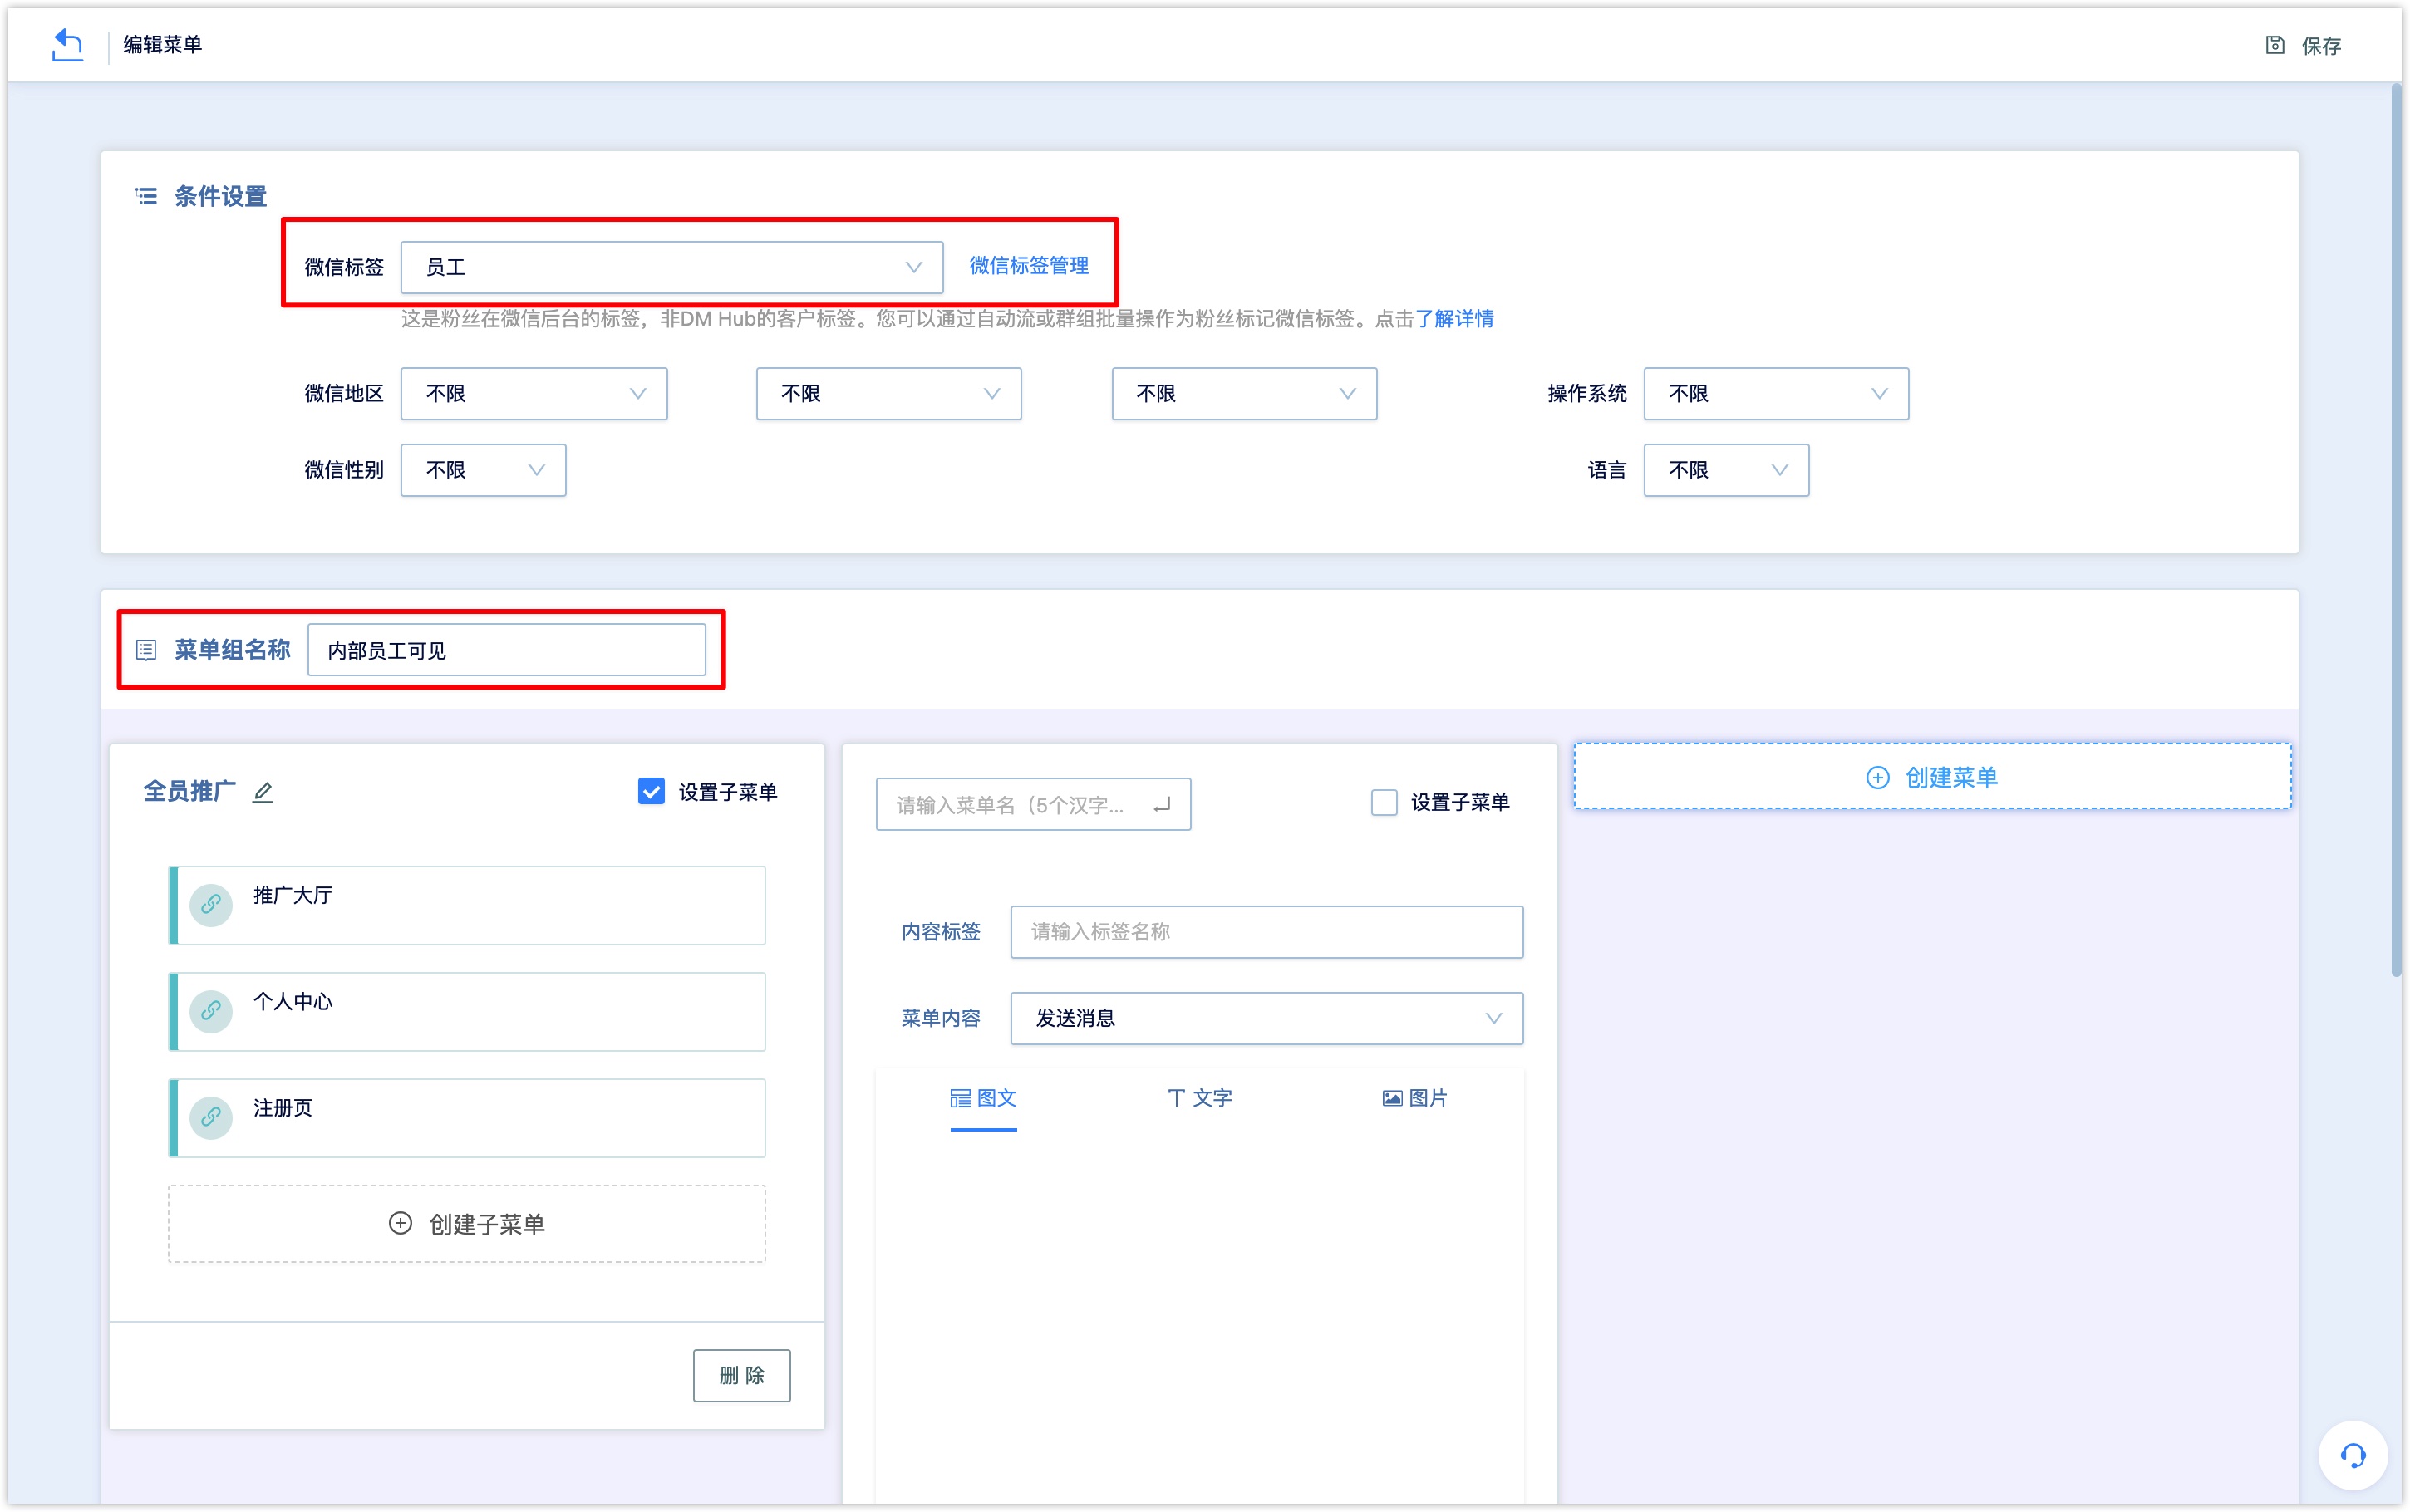Image resolution: width=2410 pixels, height=1512 pixels.
Task: Switch to the 文字 tab
Action: (1199, 1098)
